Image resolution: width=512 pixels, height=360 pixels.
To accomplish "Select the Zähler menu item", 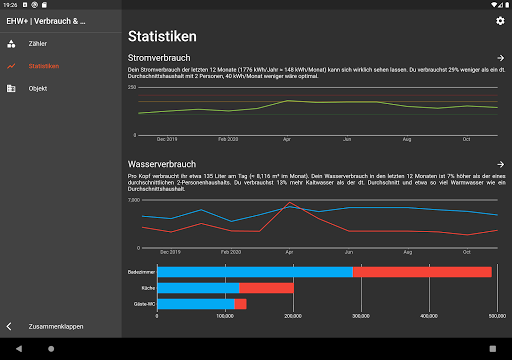I will click(61, 44).
